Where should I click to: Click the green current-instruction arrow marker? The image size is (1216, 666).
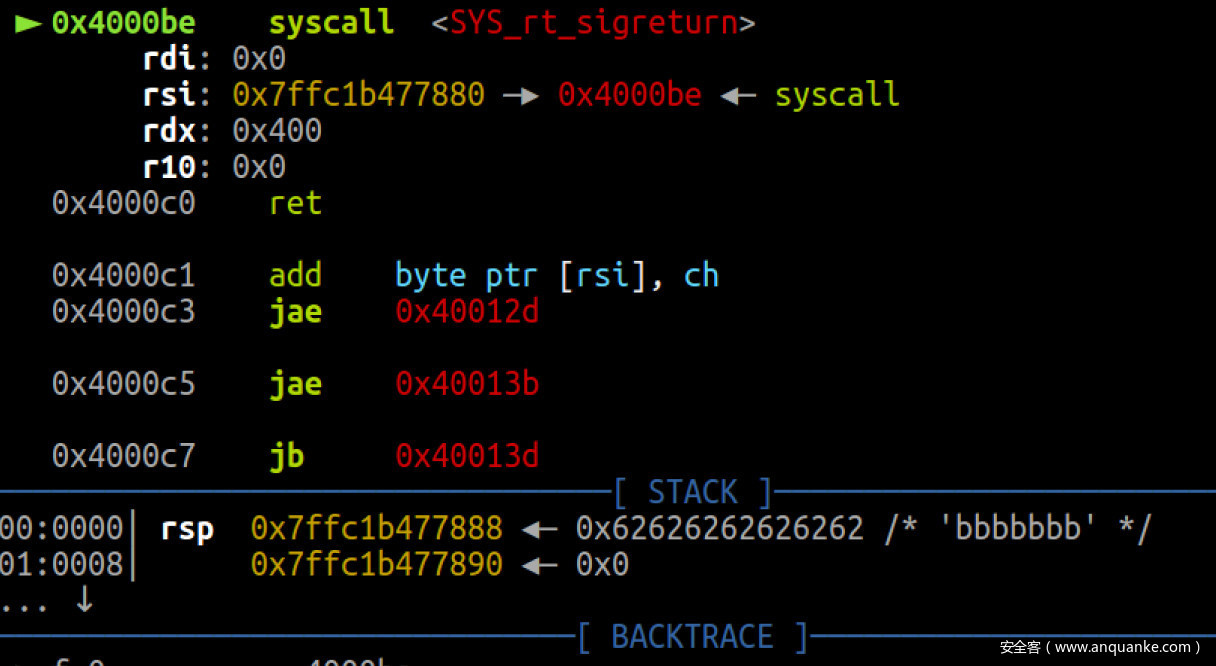tap(27, 23)
